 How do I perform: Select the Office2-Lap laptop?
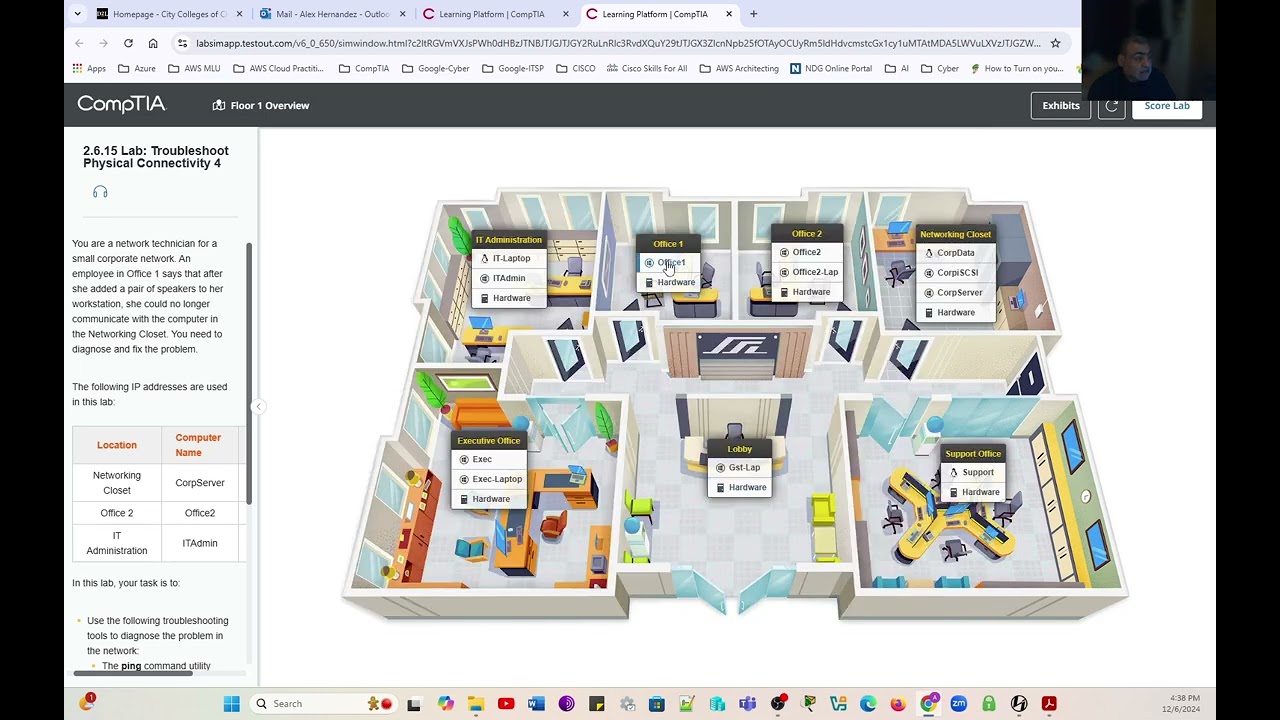coord(809,272)
